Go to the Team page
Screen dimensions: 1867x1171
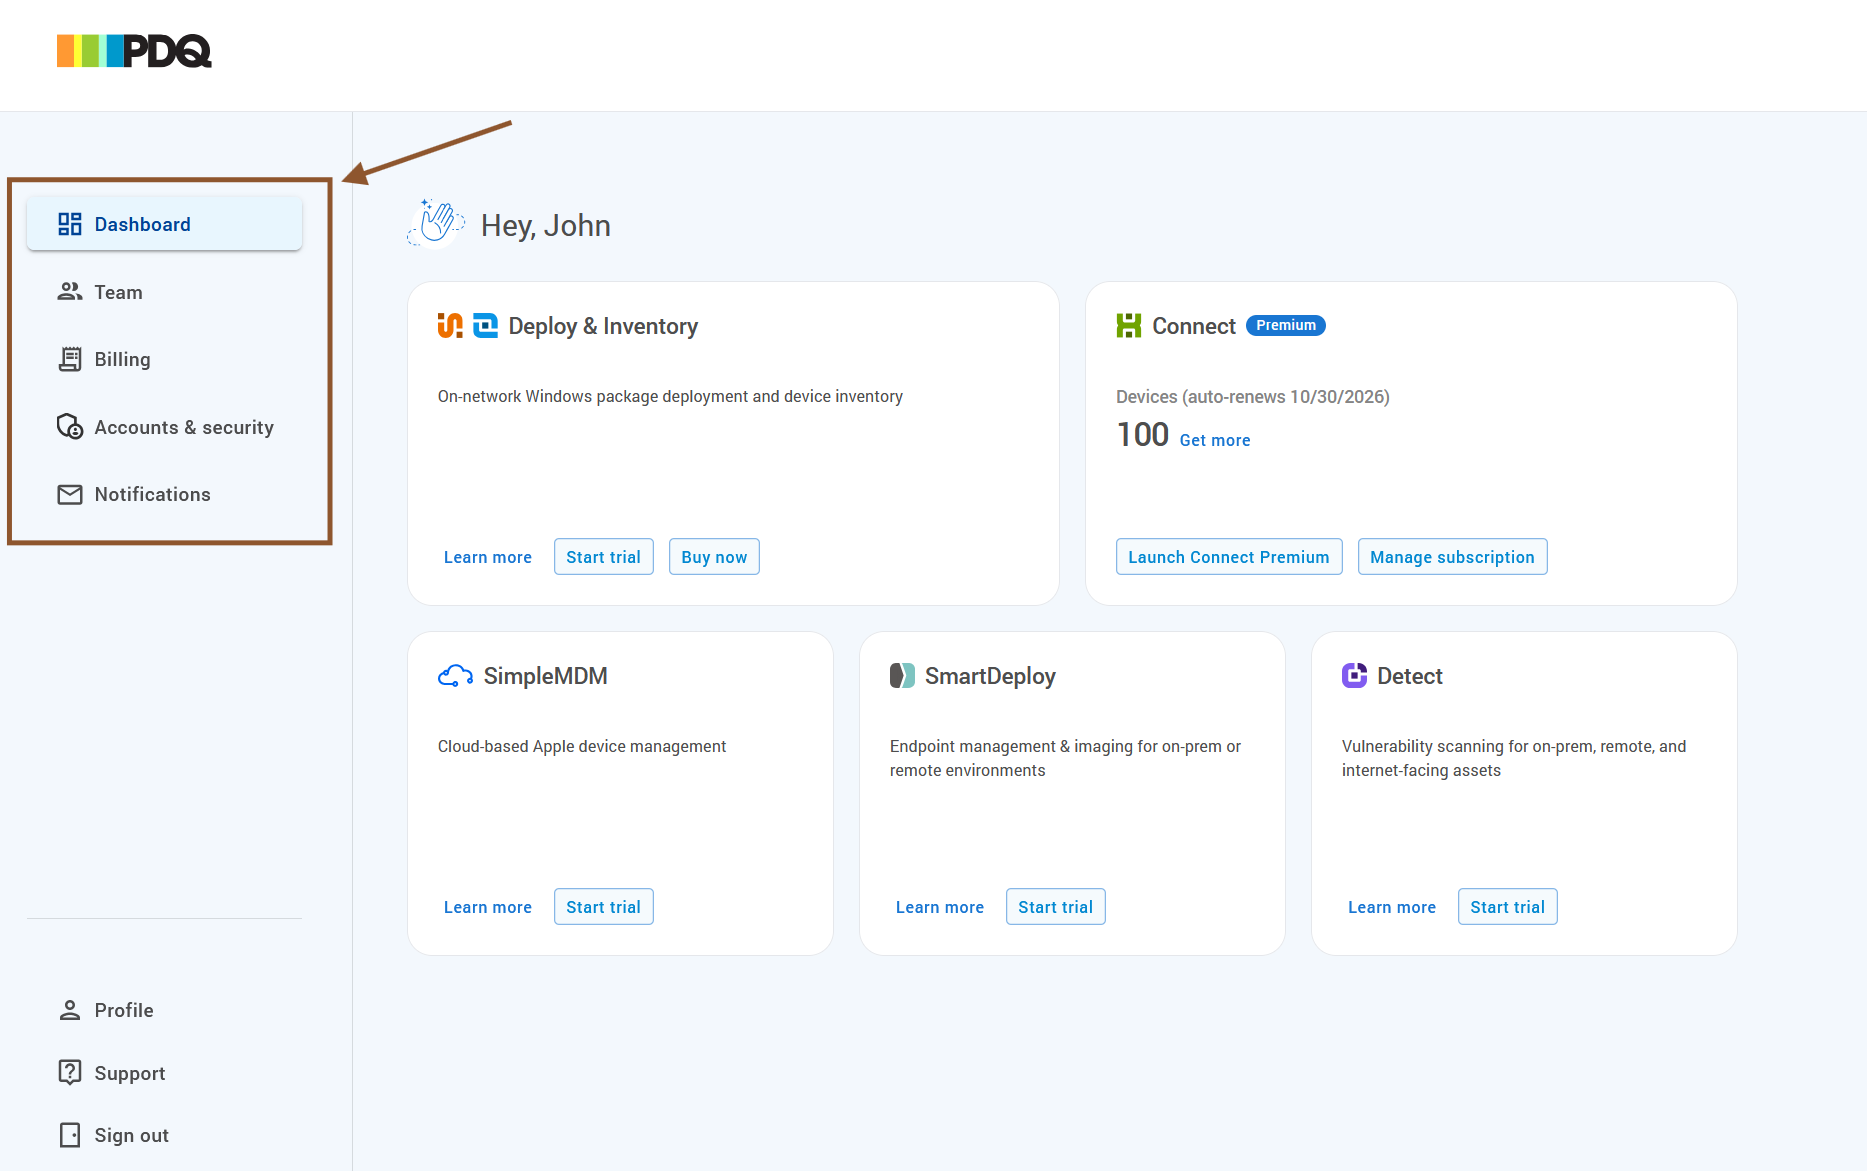(x=165, y=292)
